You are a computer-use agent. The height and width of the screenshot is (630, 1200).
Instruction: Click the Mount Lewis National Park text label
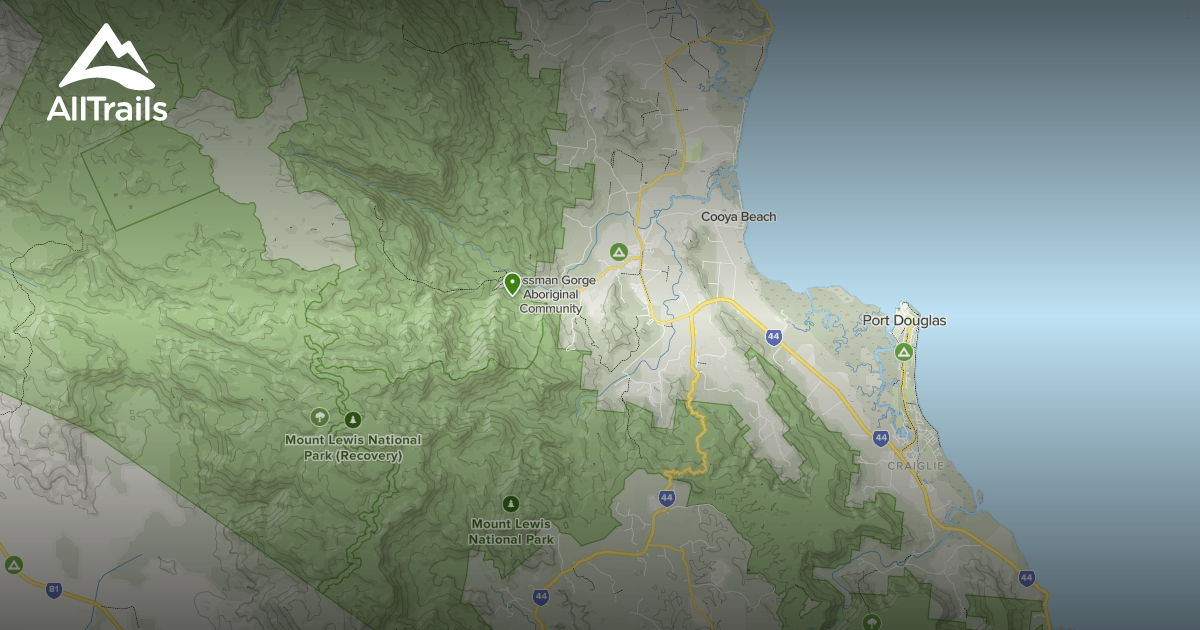511,530
